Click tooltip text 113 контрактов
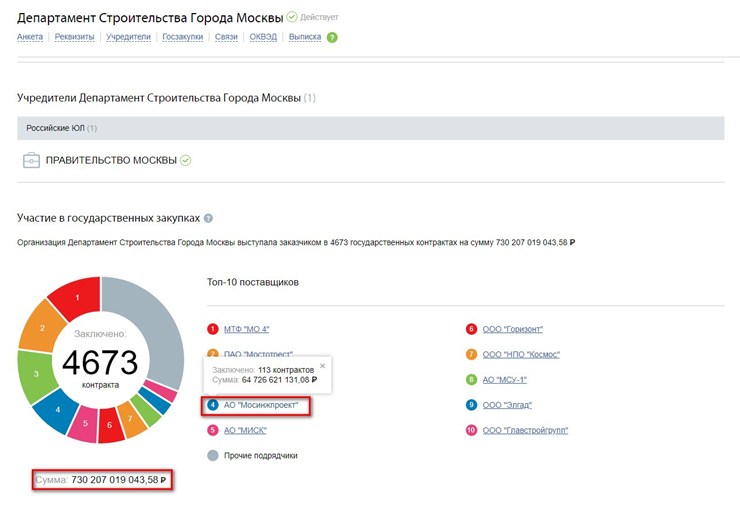This screenshot has height=520, width=740. [286, 370]
